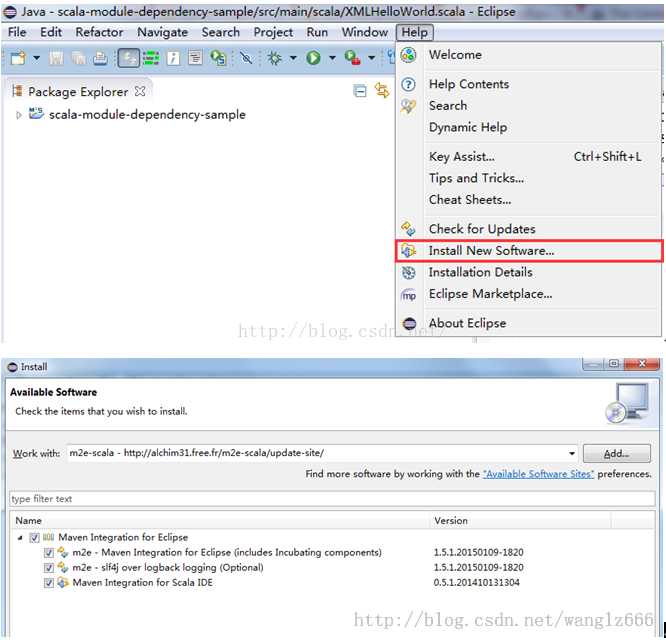Close the open Help menu
This screenshot has width=666, height=640.
tap(415, 32)
